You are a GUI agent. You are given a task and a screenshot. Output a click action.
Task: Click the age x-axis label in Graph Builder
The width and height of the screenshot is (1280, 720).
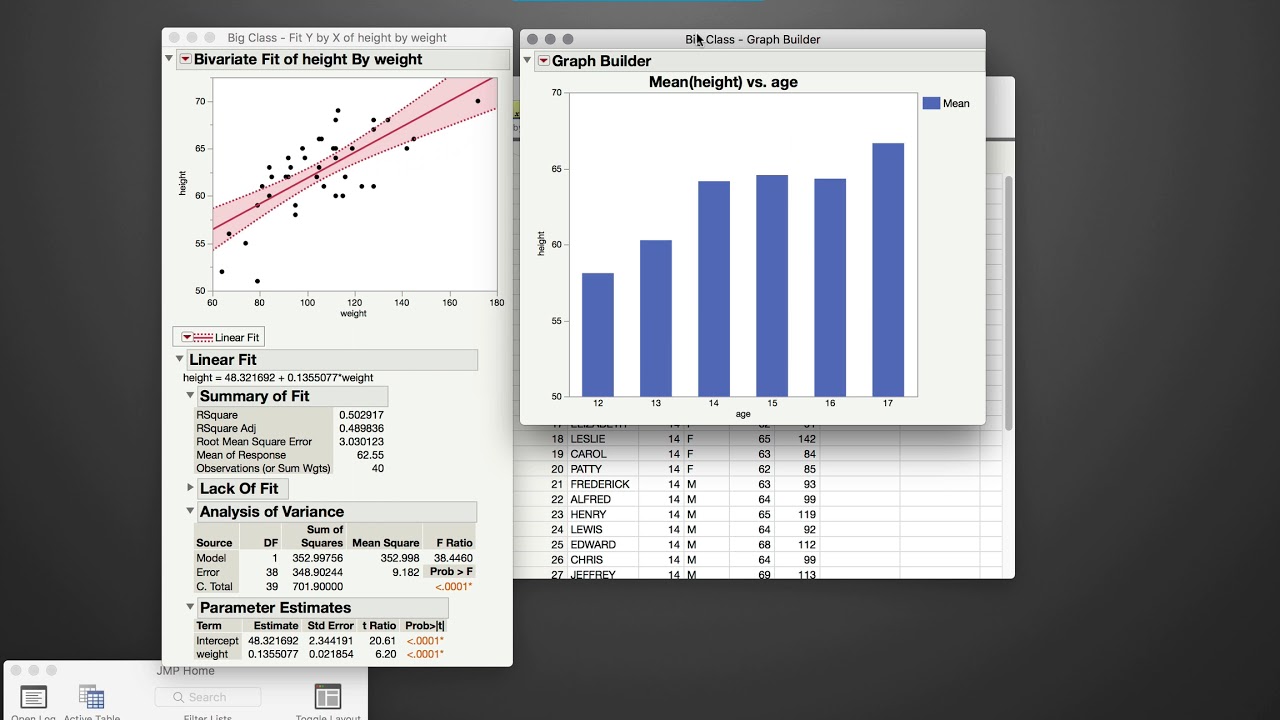pyautogui.click(x=743, y=414)
